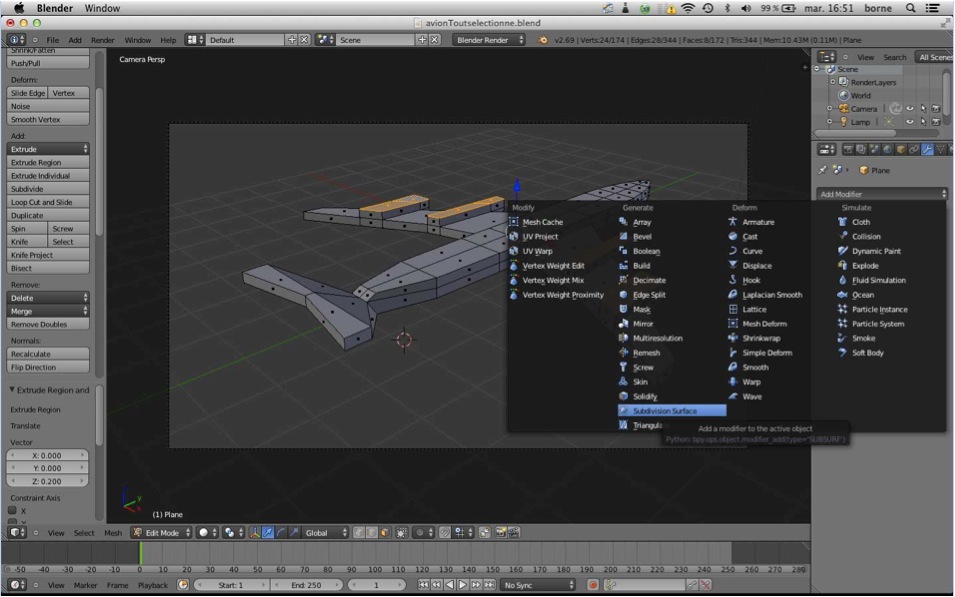Screen dimensions: 955x597
Task: Click the Boolean modifier icon
Action: tap(624, 251)
